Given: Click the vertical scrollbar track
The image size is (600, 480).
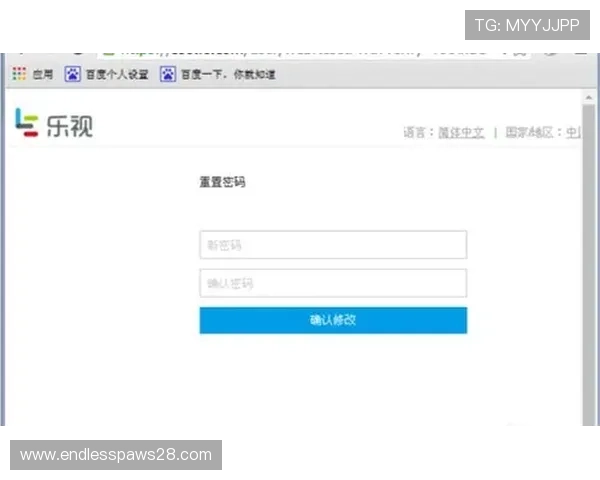Looking at the screenshot, I should (x=589, y=264).
